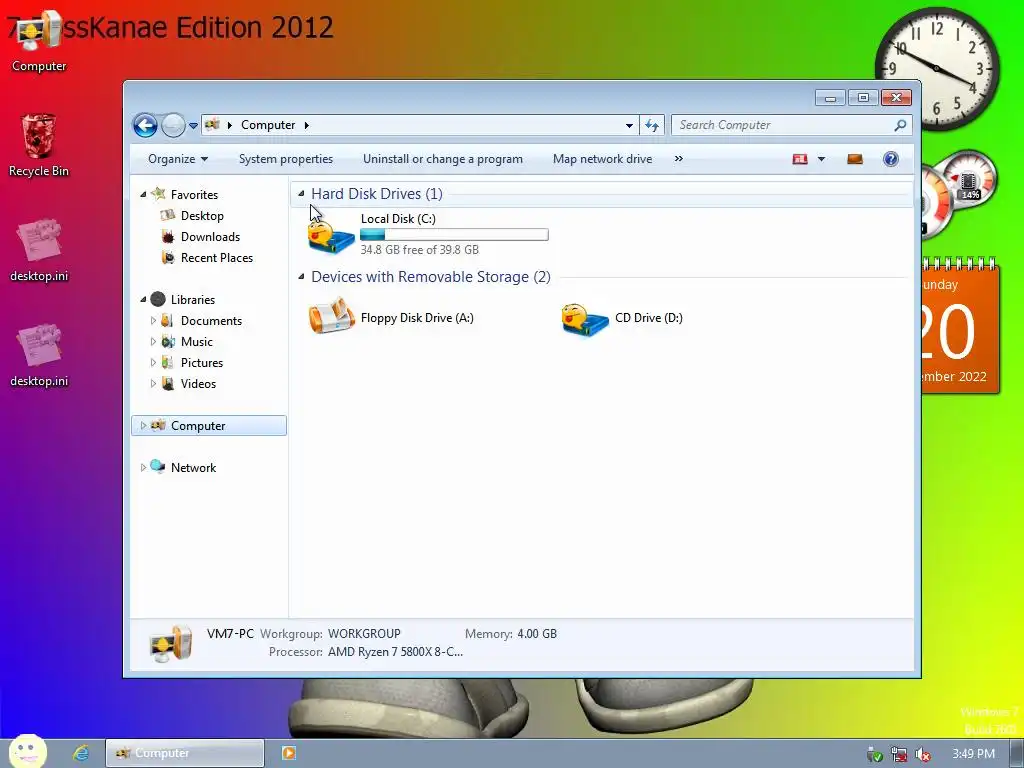Click the 3:49 PM taskbar clock

pyautogui.click(x=973, y=754)
